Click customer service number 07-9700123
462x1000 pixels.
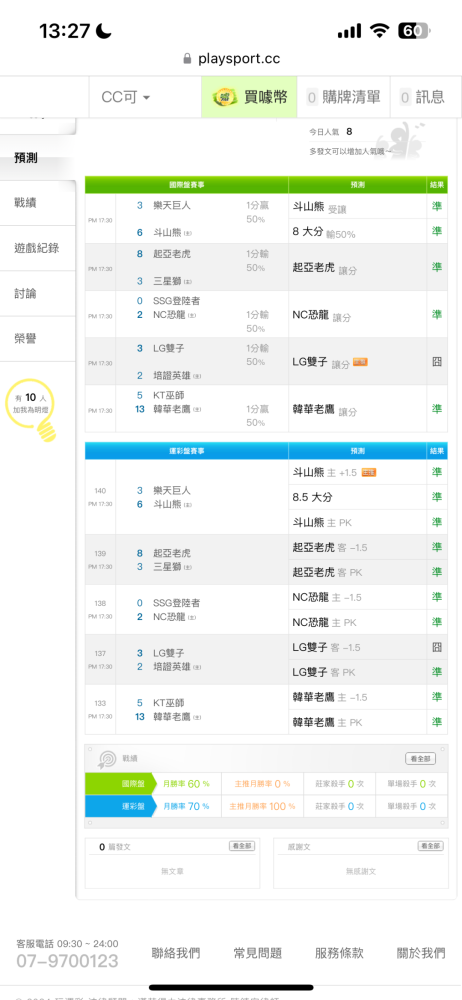[x=67, y=961]
